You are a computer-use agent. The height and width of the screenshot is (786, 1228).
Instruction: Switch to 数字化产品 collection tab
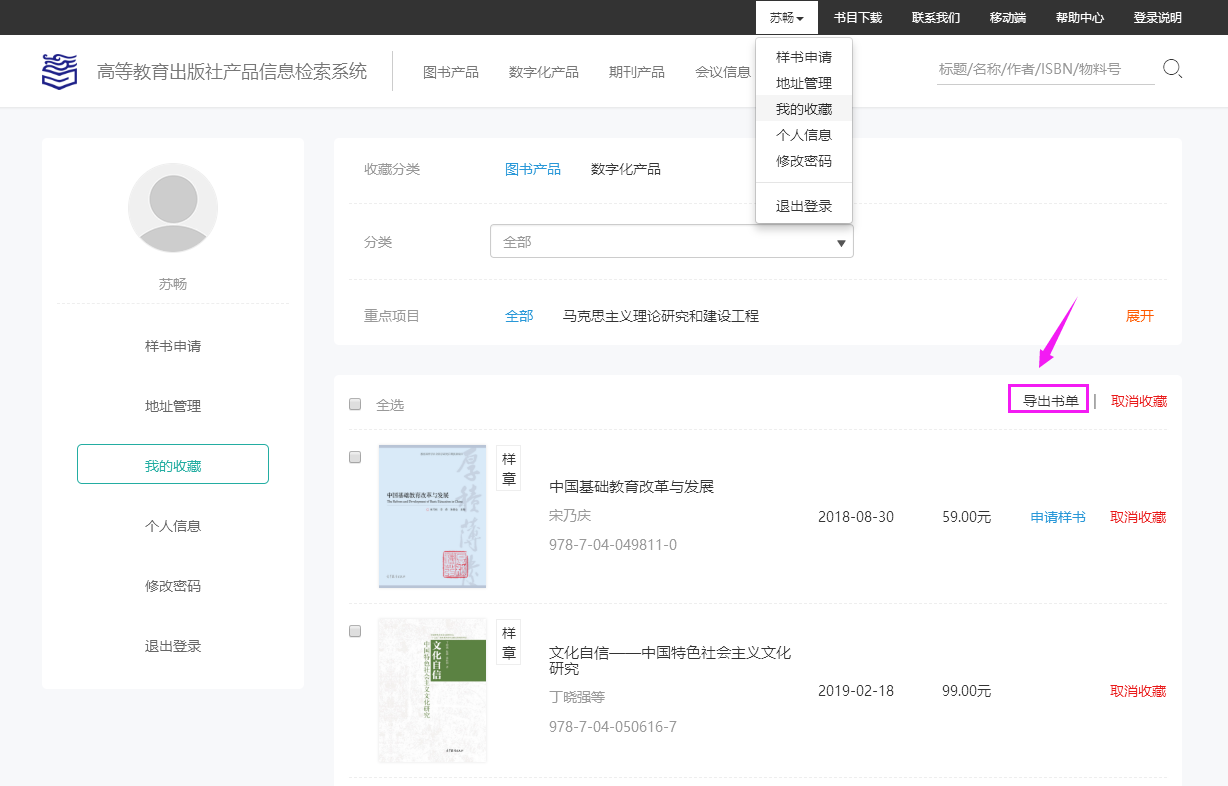point(625,169)
